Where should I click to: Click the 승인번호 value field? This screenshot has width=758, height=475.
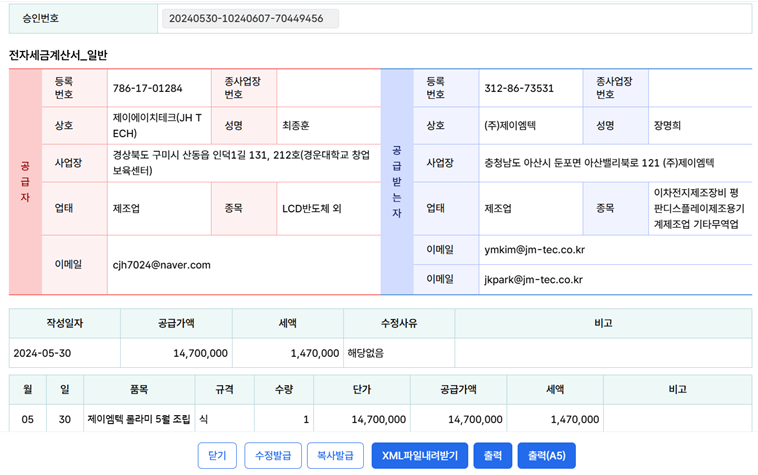pyautogui.click(x=248, y=19)
